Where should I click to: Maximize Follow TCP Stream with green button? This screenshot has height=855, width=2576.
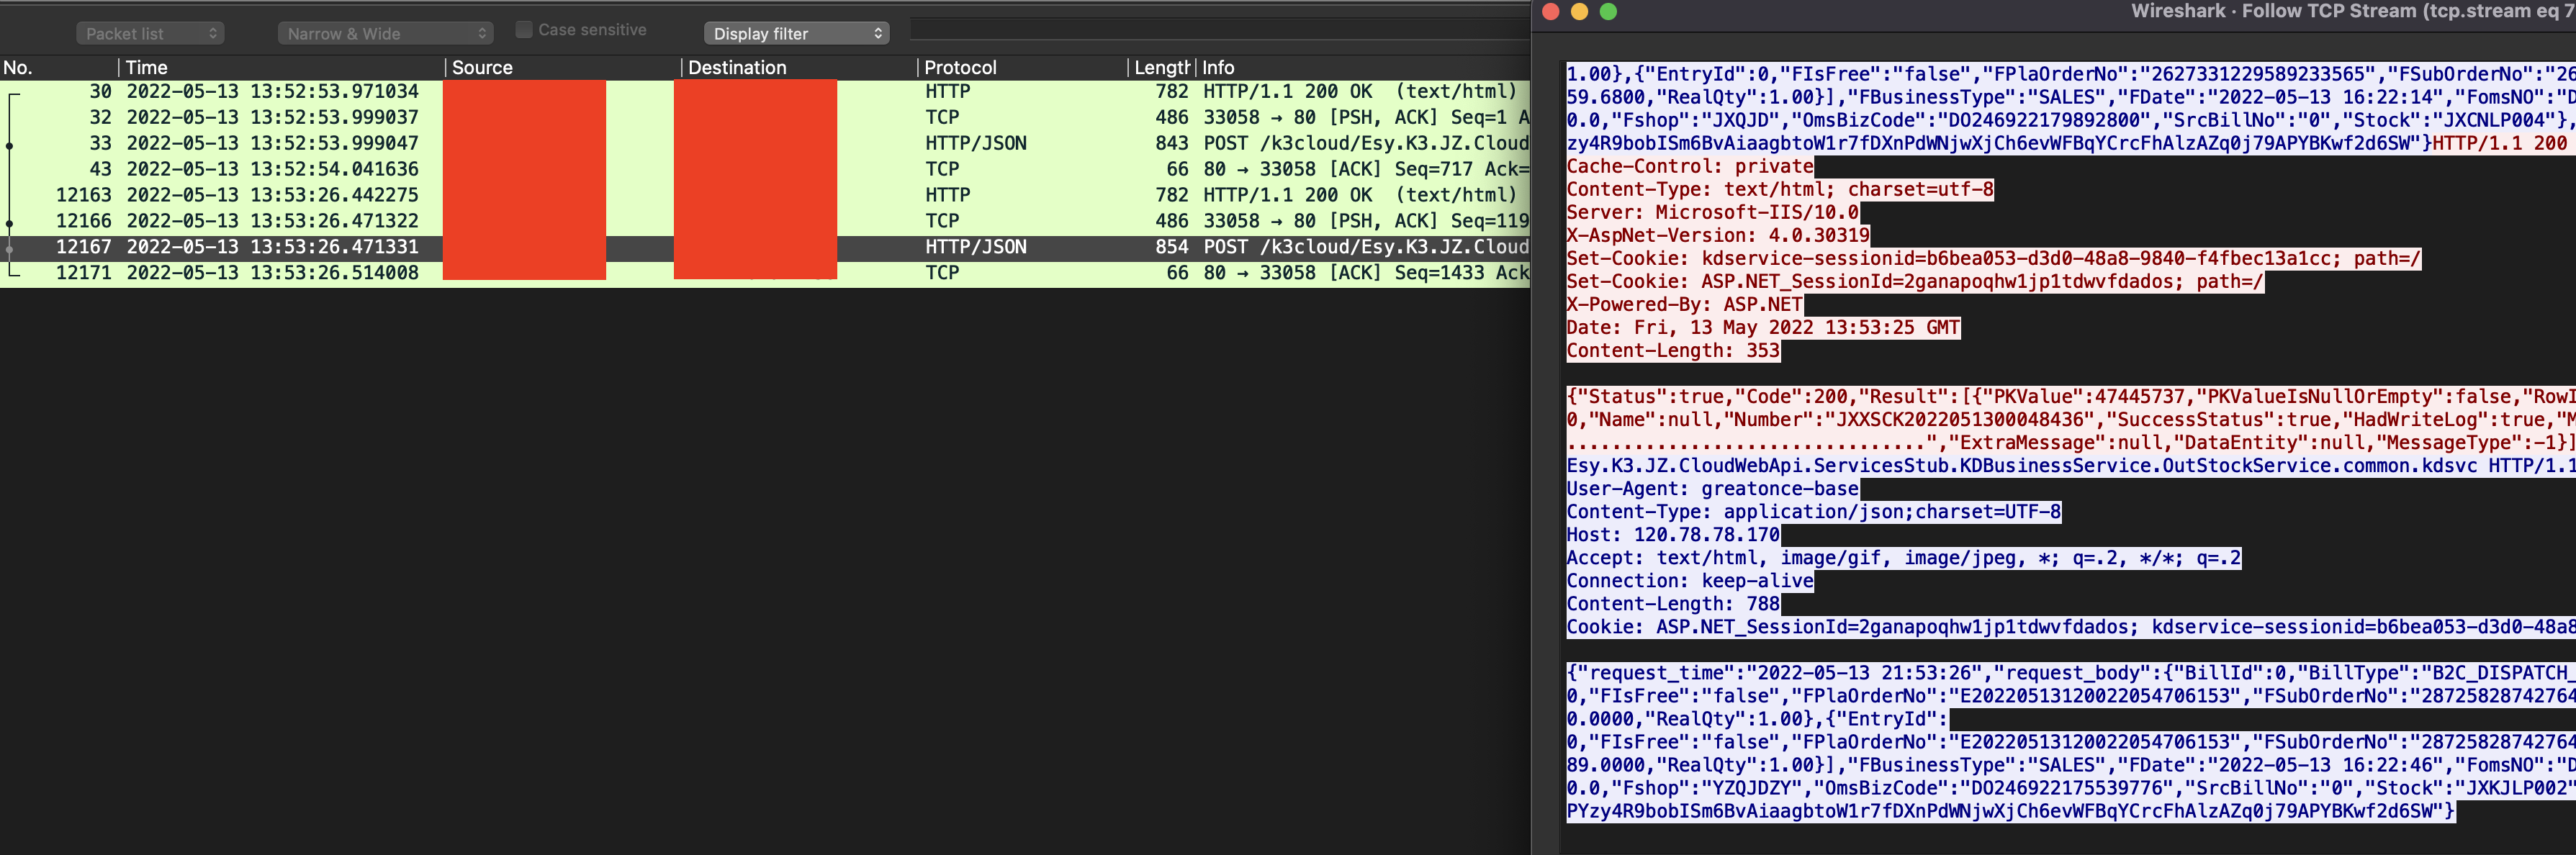pyautogui.click(x=1608, y=12)
